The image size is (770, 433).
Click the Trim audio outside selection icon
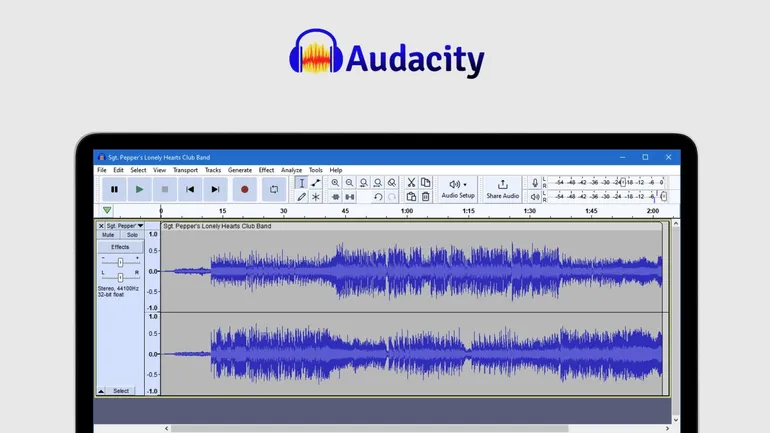click(335, 197)
